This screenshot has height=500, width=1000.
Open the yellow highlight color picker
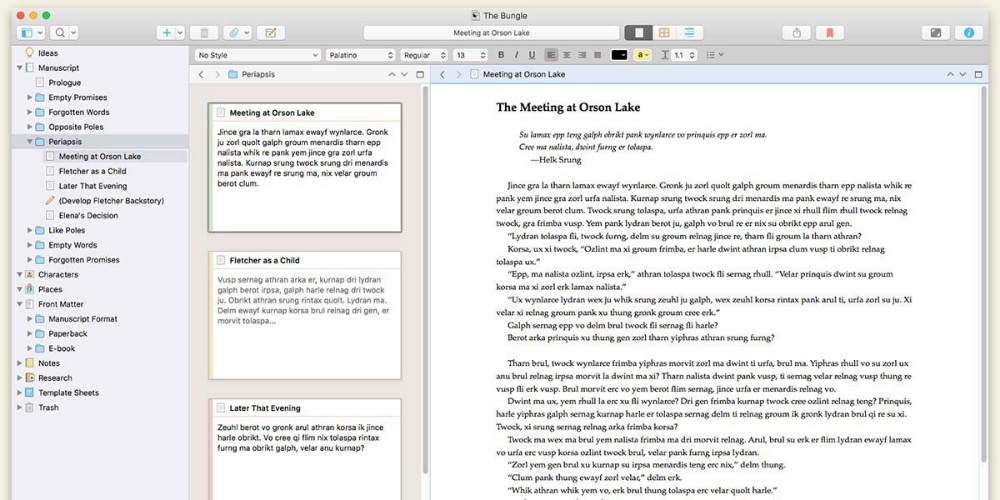pos(642,55)
